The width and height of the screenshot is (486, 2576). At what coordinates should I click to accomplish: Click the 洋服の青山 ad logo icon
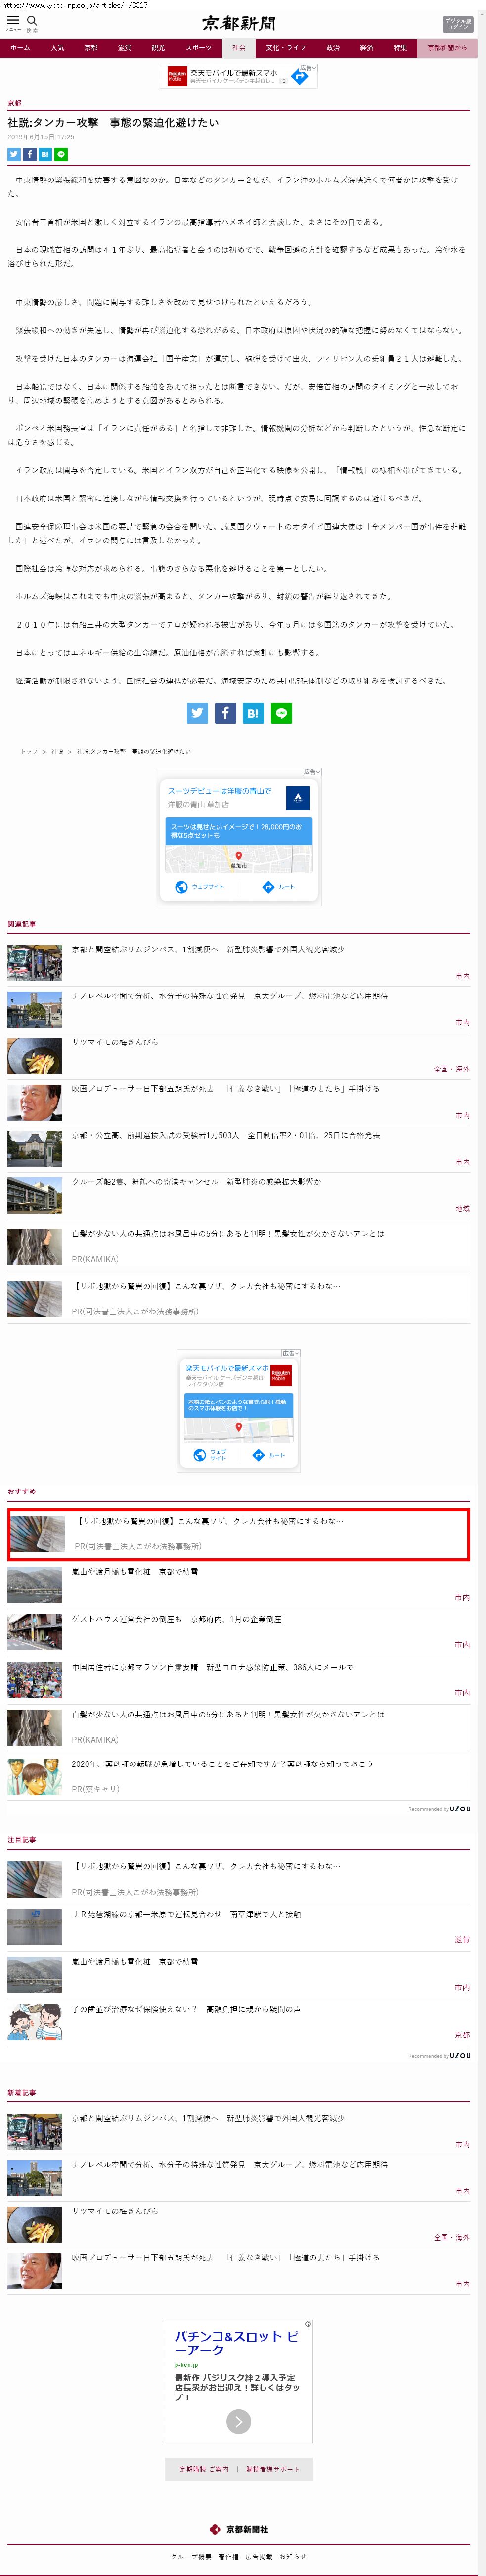click(x=298, y=797)
